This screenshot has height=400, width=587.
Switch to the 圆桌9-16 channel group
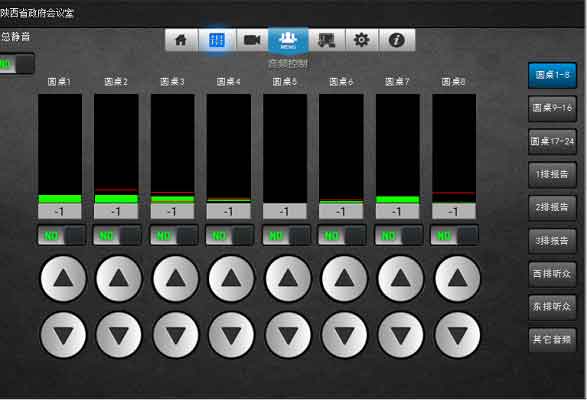tap(552, 109)
